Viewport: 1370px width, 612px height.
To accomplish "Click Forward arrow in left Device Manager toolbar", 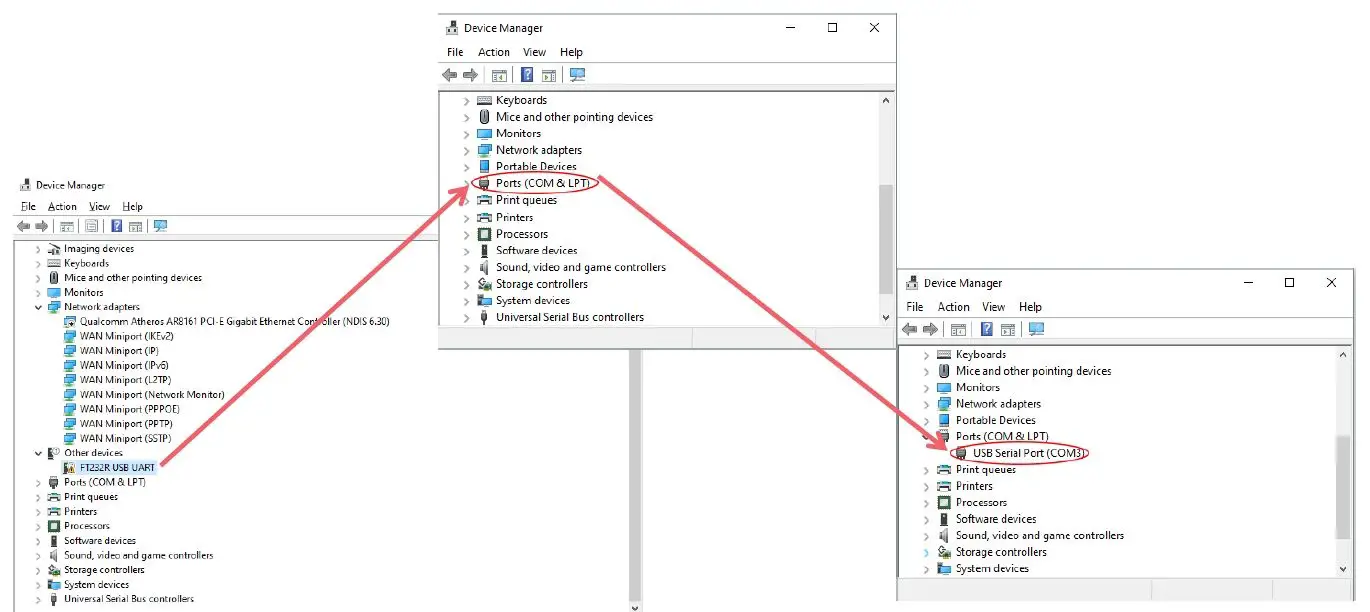I will coord(41,226).
